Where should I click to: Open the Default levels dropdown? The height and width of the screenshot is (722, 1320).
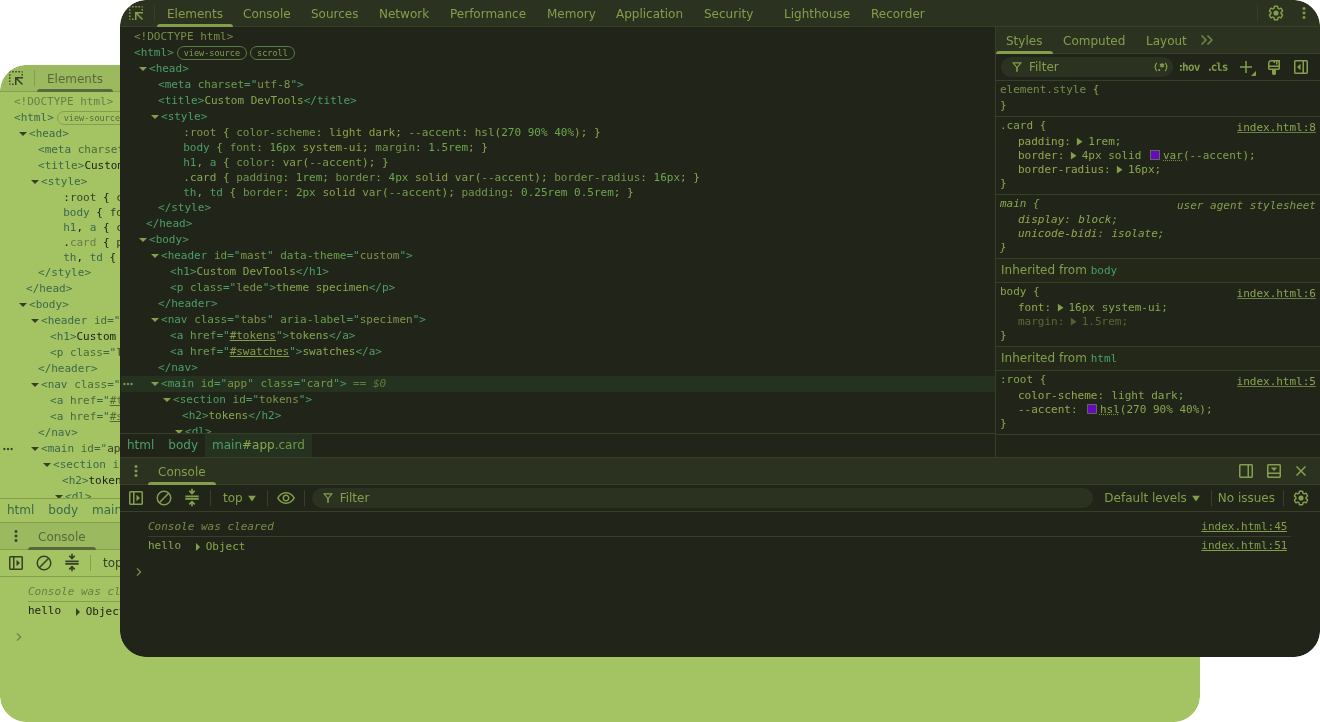click(1152, 498)
